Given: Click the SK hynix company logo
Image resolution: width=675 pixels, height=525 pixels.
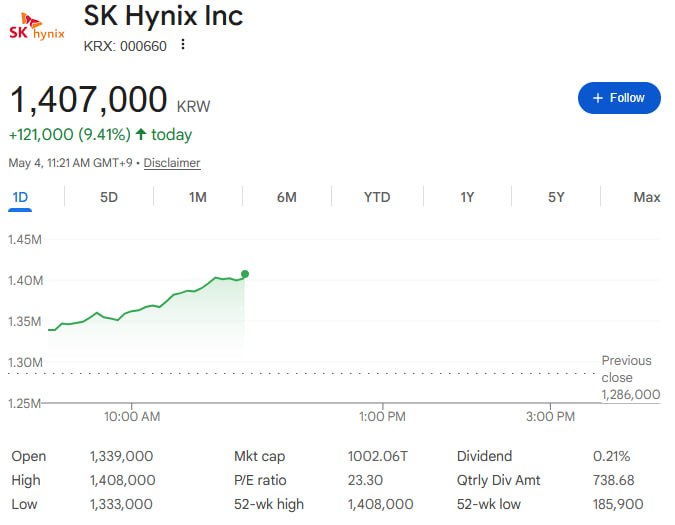Looking at the screenshot, I should click(x=37, y=27).
